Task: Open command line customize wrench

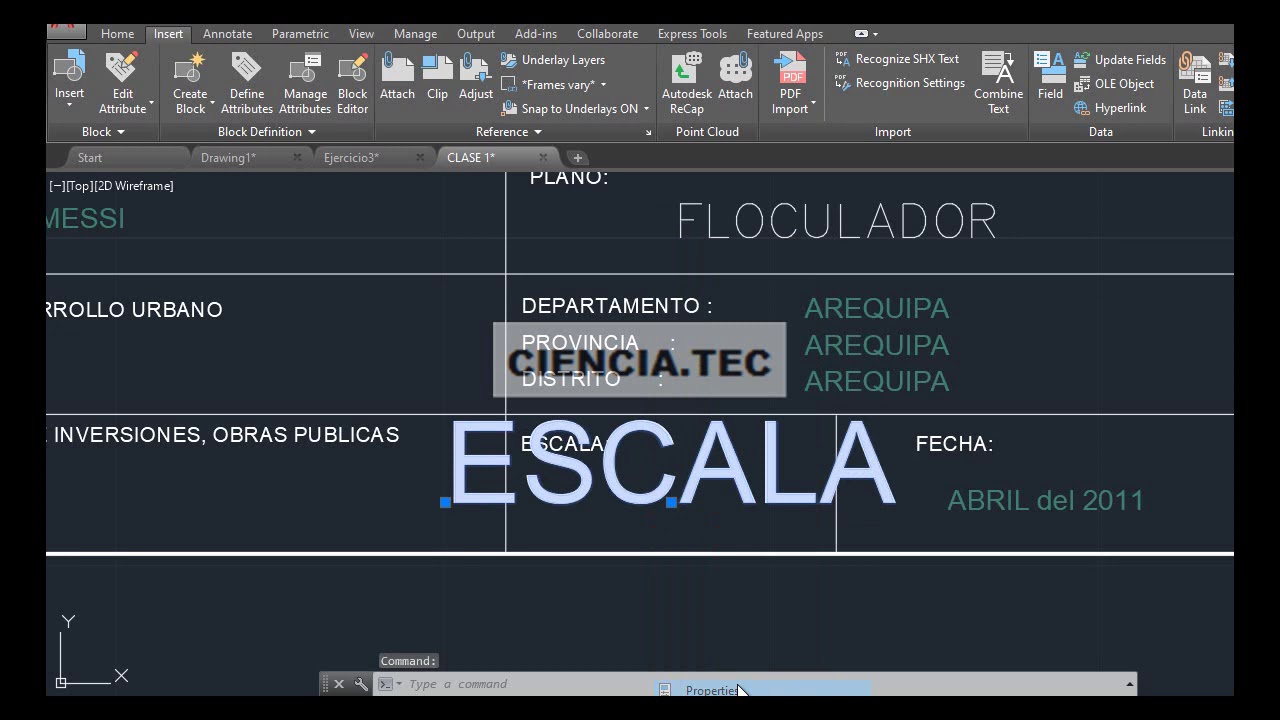Action: 361,684
